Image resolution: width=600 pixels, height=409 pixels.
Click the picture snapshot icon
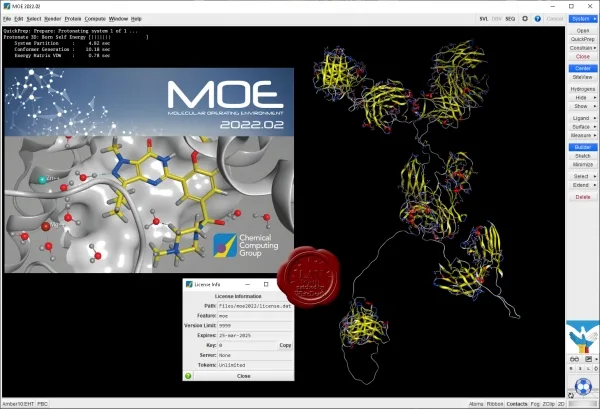(x=589, y=359)
